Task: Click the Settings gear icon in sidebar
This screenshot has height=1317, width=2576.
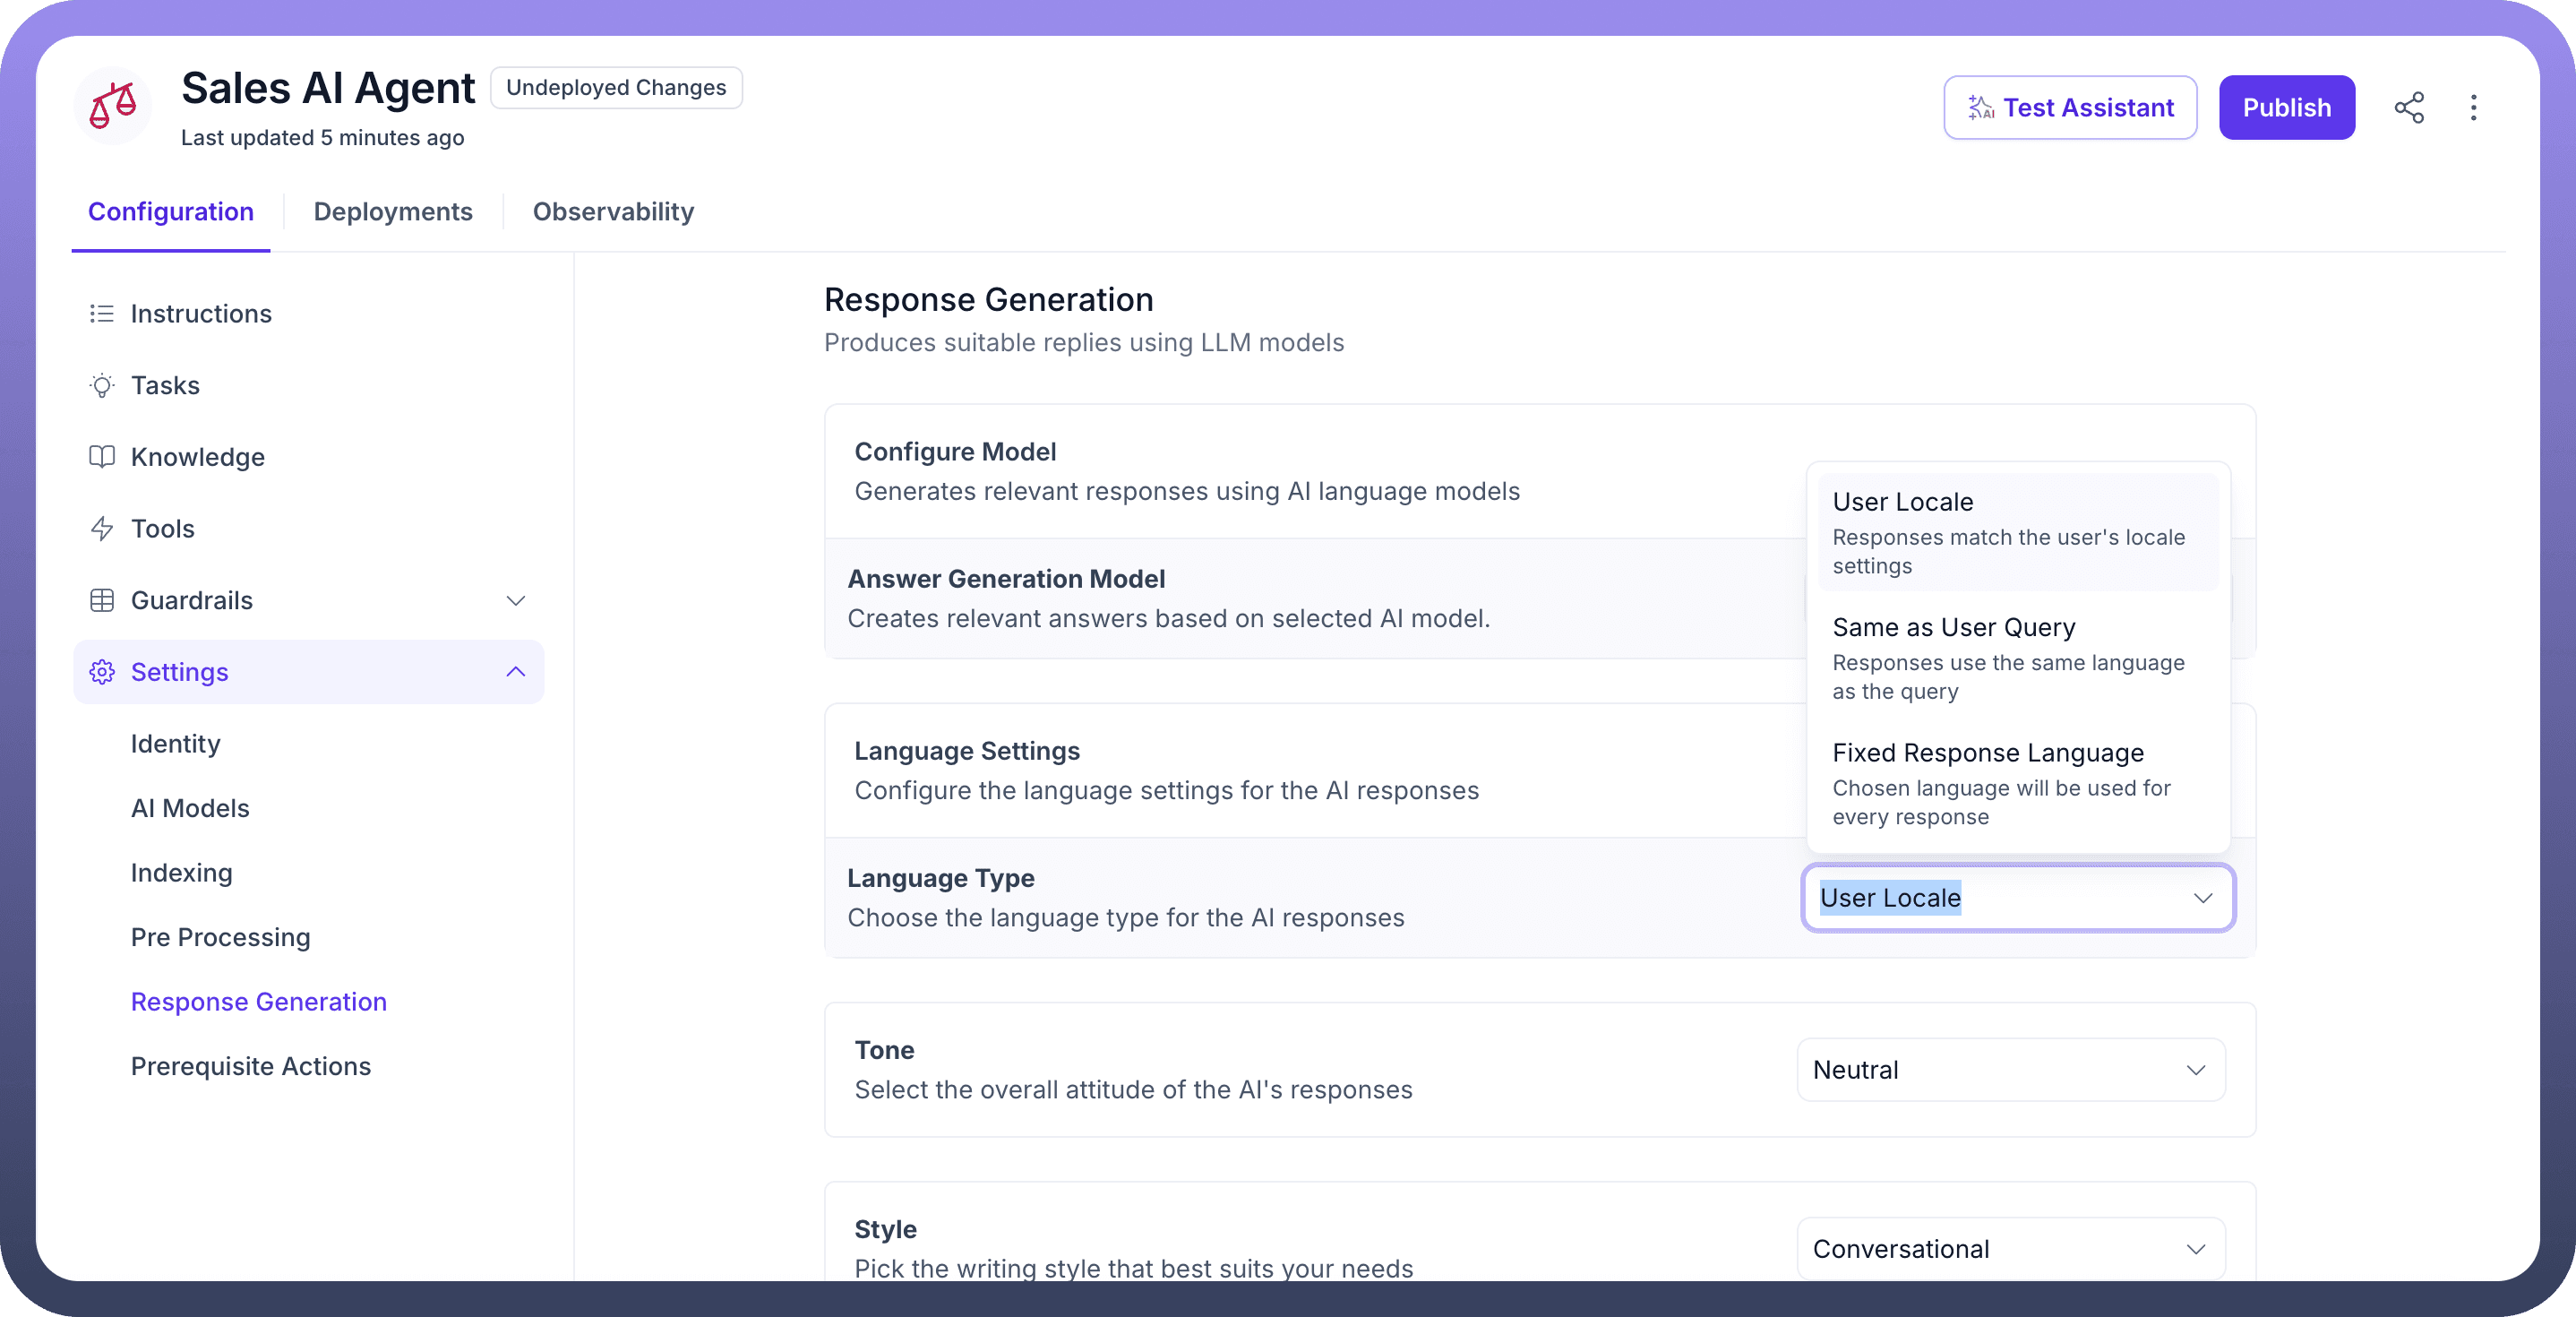Action: 101,672
